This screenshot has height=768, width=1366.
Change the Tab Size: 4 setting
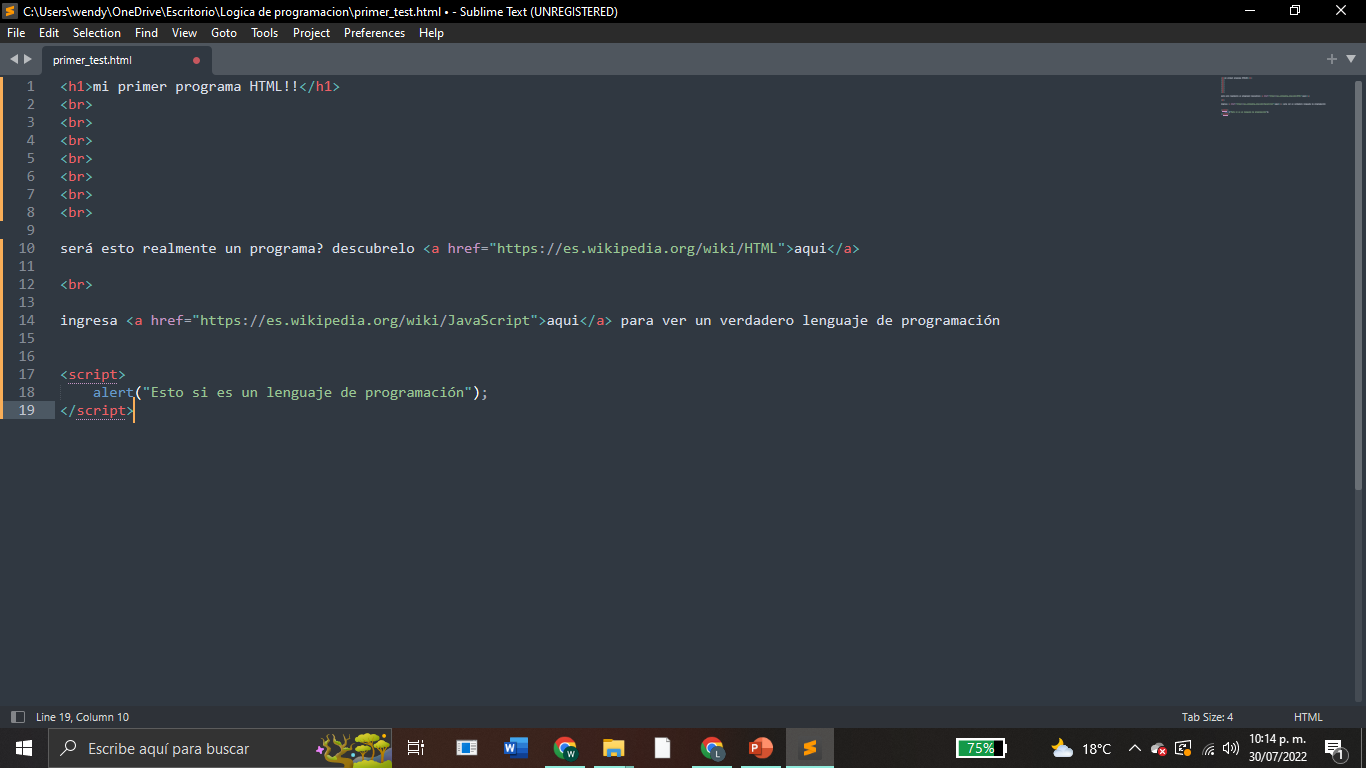pyautogui.click(x=1207, y=717)
